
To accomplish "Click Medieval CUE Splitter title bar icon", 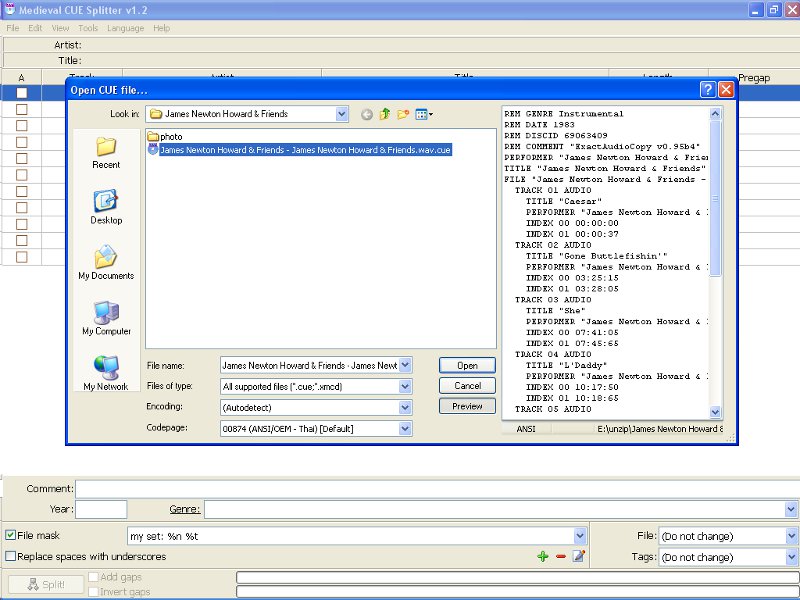I will click(x=10, y=9).
